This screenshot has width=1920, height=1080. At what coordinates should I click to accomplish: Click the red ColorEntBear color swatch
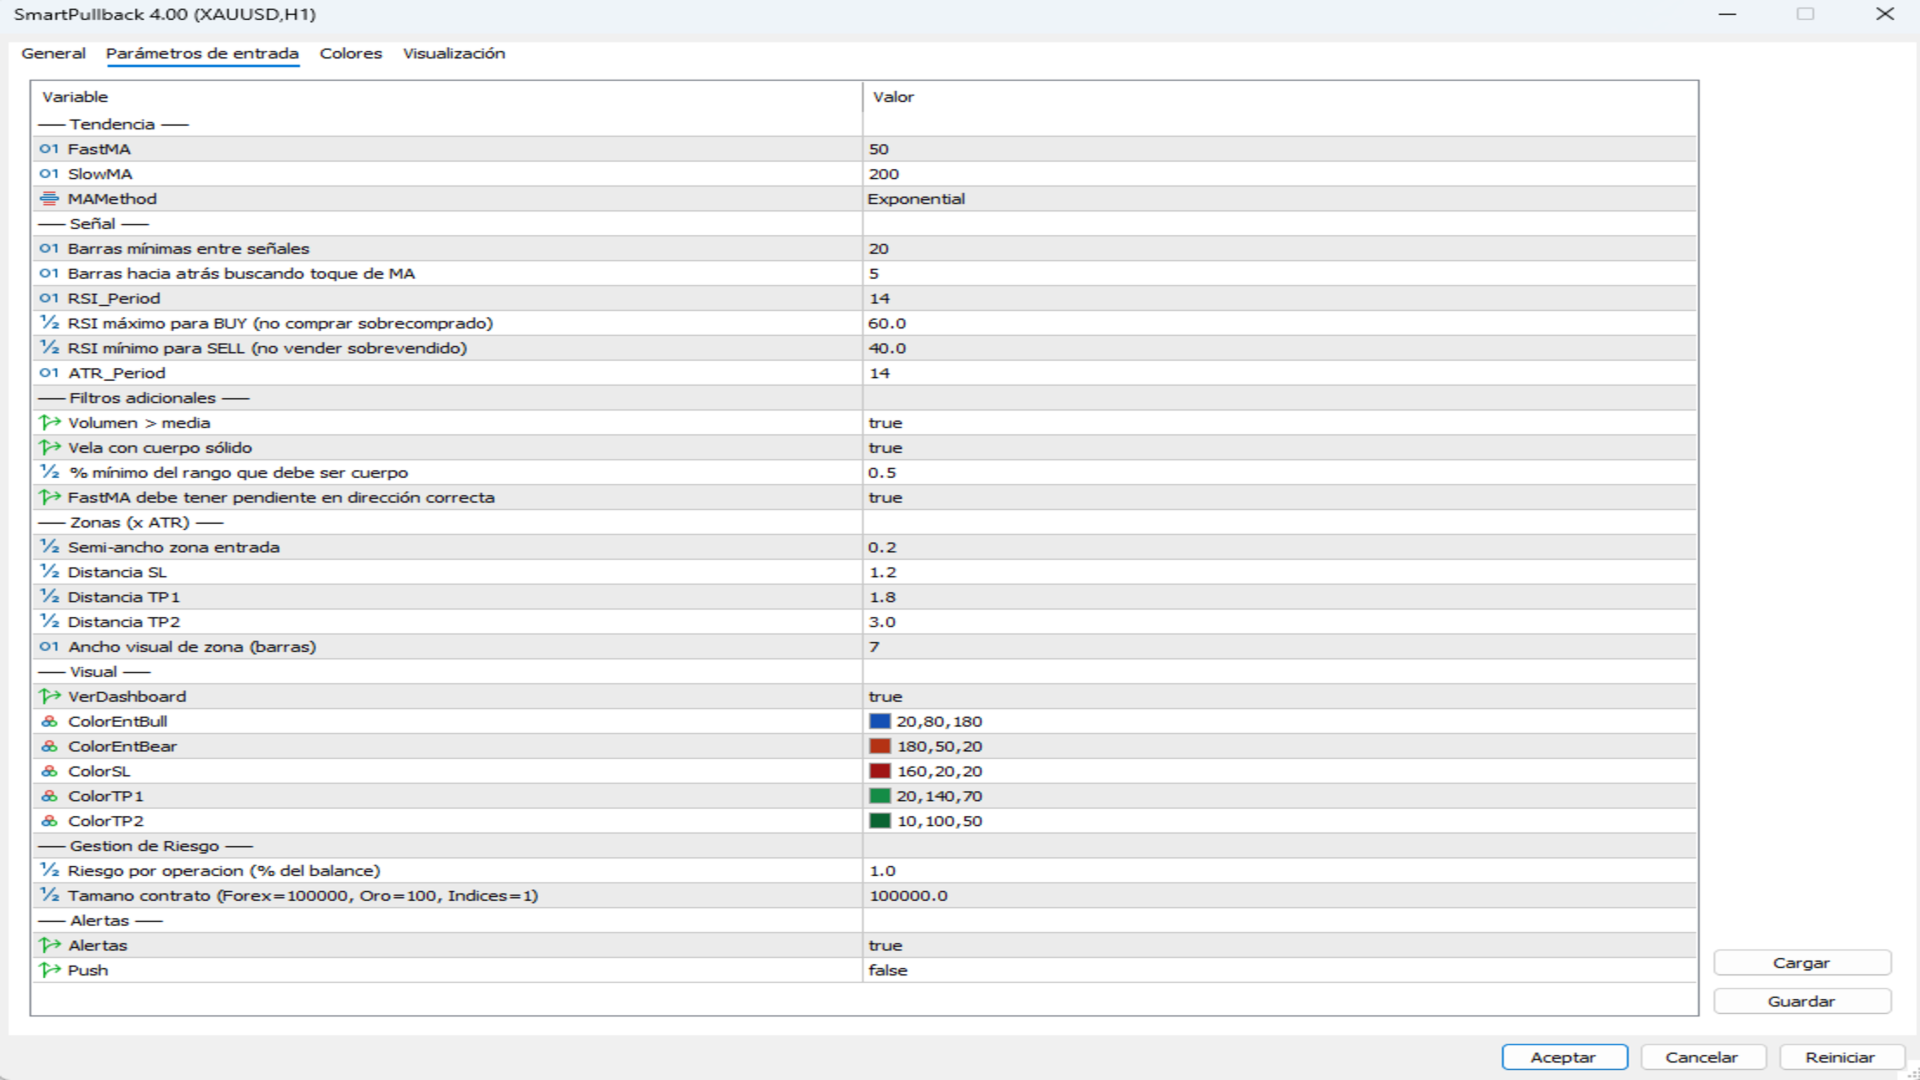click(880, 746)
